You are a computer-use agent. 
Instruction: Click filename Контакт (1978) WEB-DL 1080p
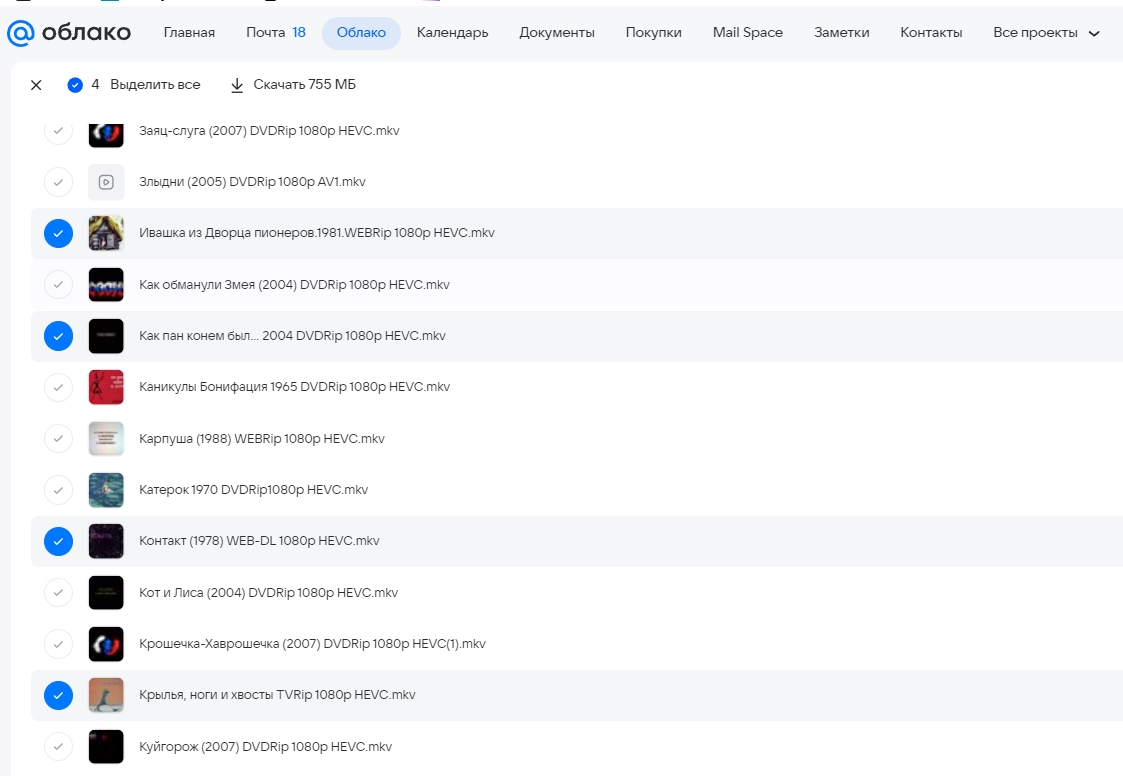(259, 541)
